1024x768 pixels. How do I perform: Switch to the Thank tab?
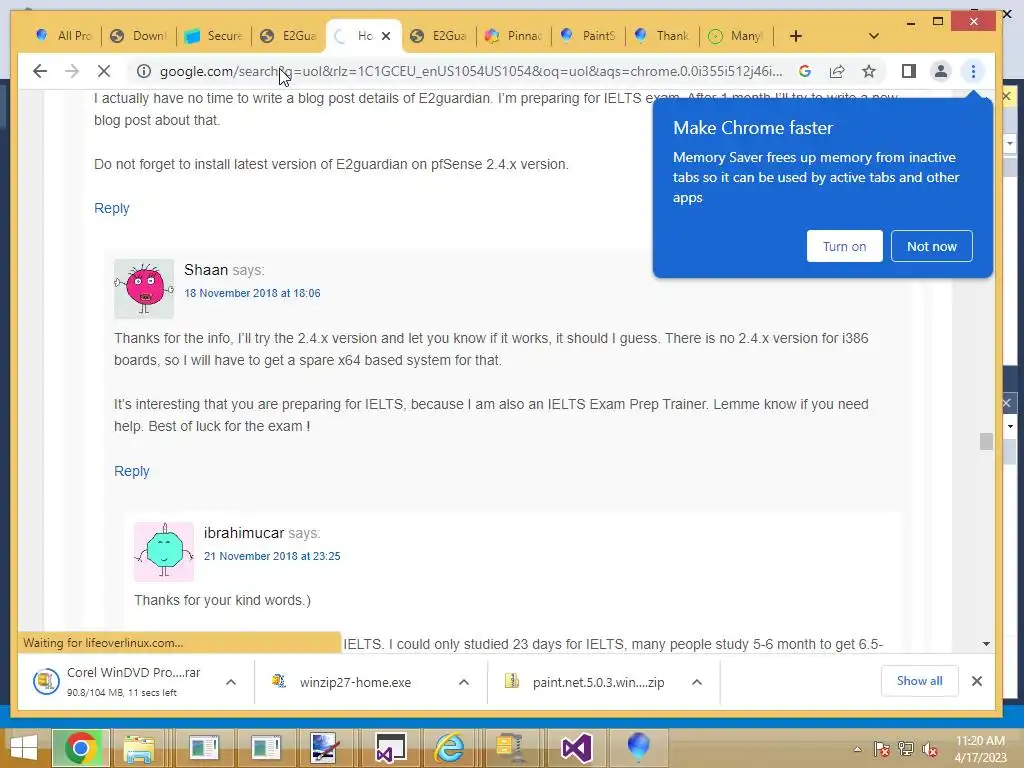click(x=663, y=36)
